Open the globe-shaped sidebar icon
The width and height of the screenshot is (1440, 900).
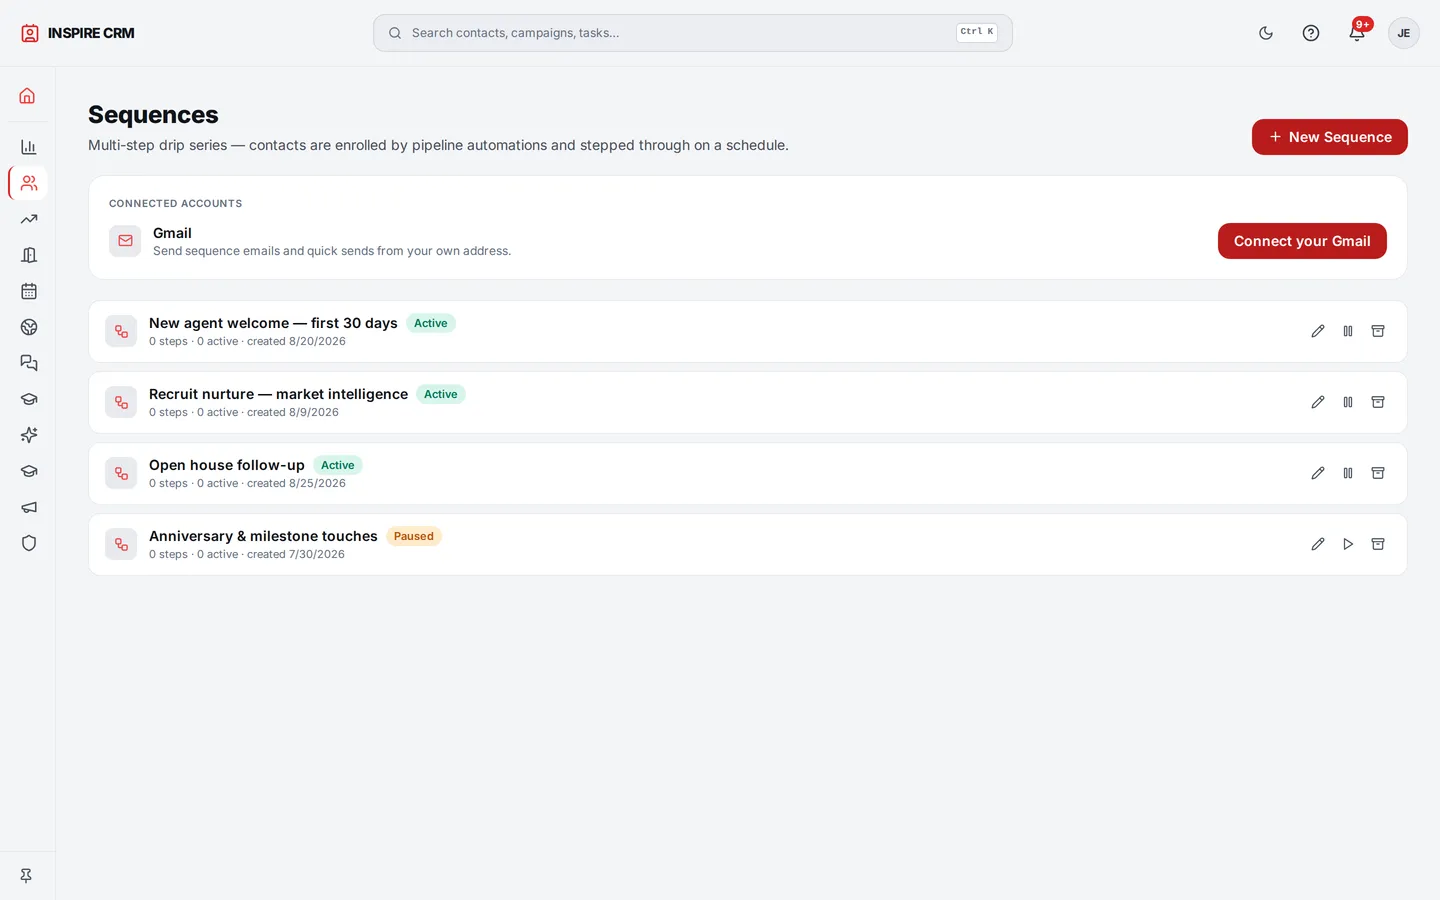pos(28,327)
